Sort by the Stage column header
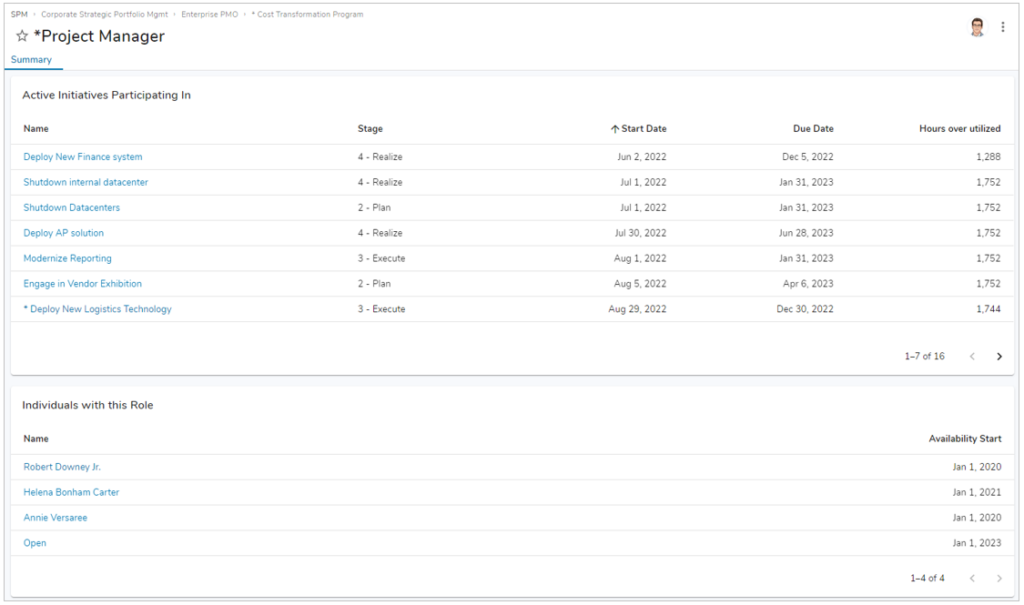The height and width of the screenshot is (605, 1024). (368, 128)
